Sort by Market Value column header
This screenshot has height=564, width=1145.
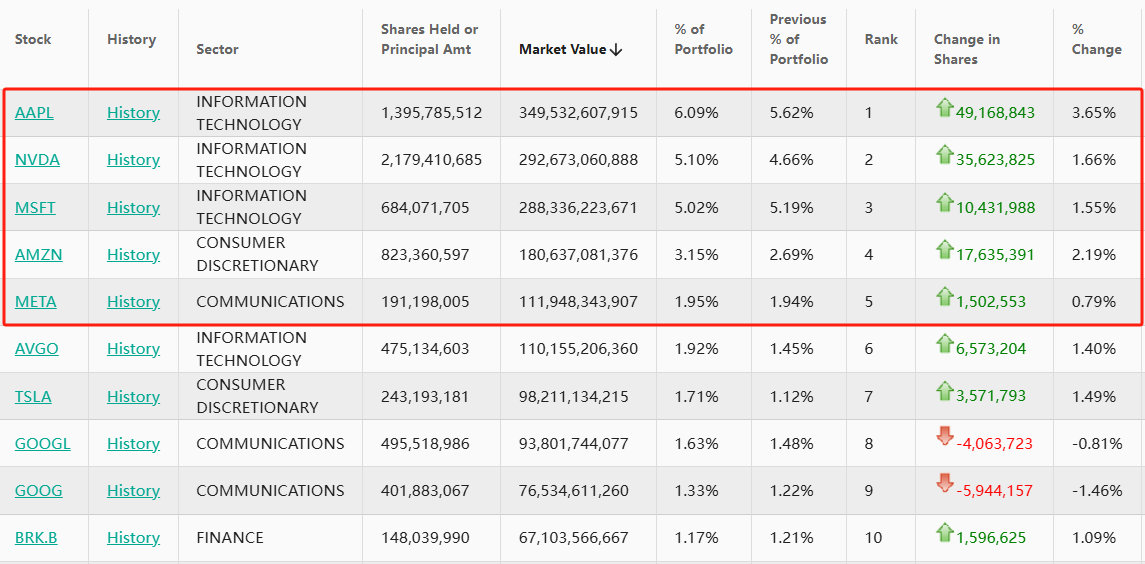pyautogui.click(x=570, y=49)
